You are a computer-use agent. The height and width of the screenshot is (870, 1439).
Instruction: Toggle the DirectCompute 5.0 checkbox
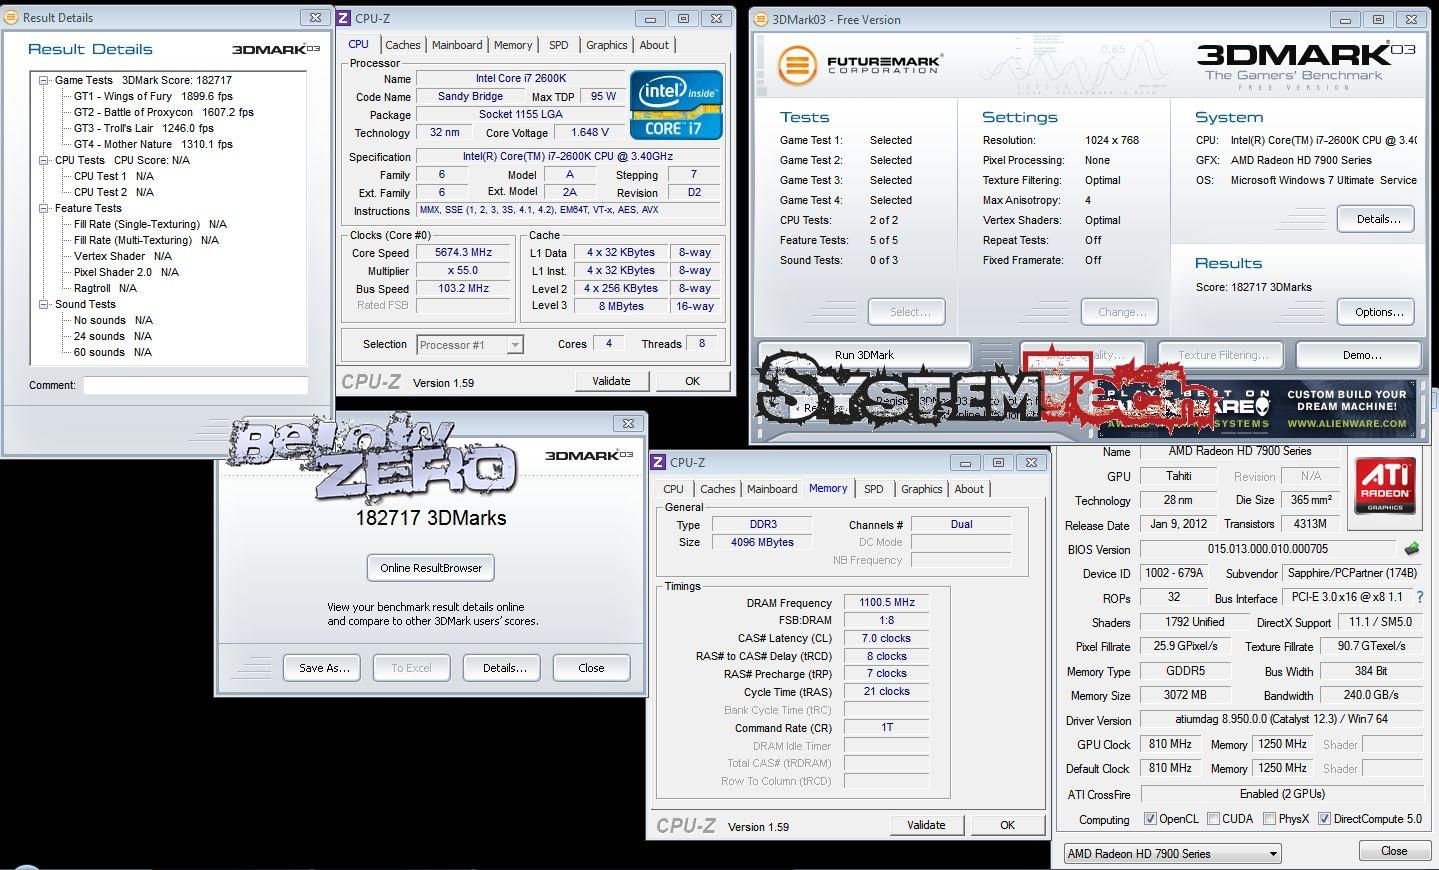[x=1324, y=819]
